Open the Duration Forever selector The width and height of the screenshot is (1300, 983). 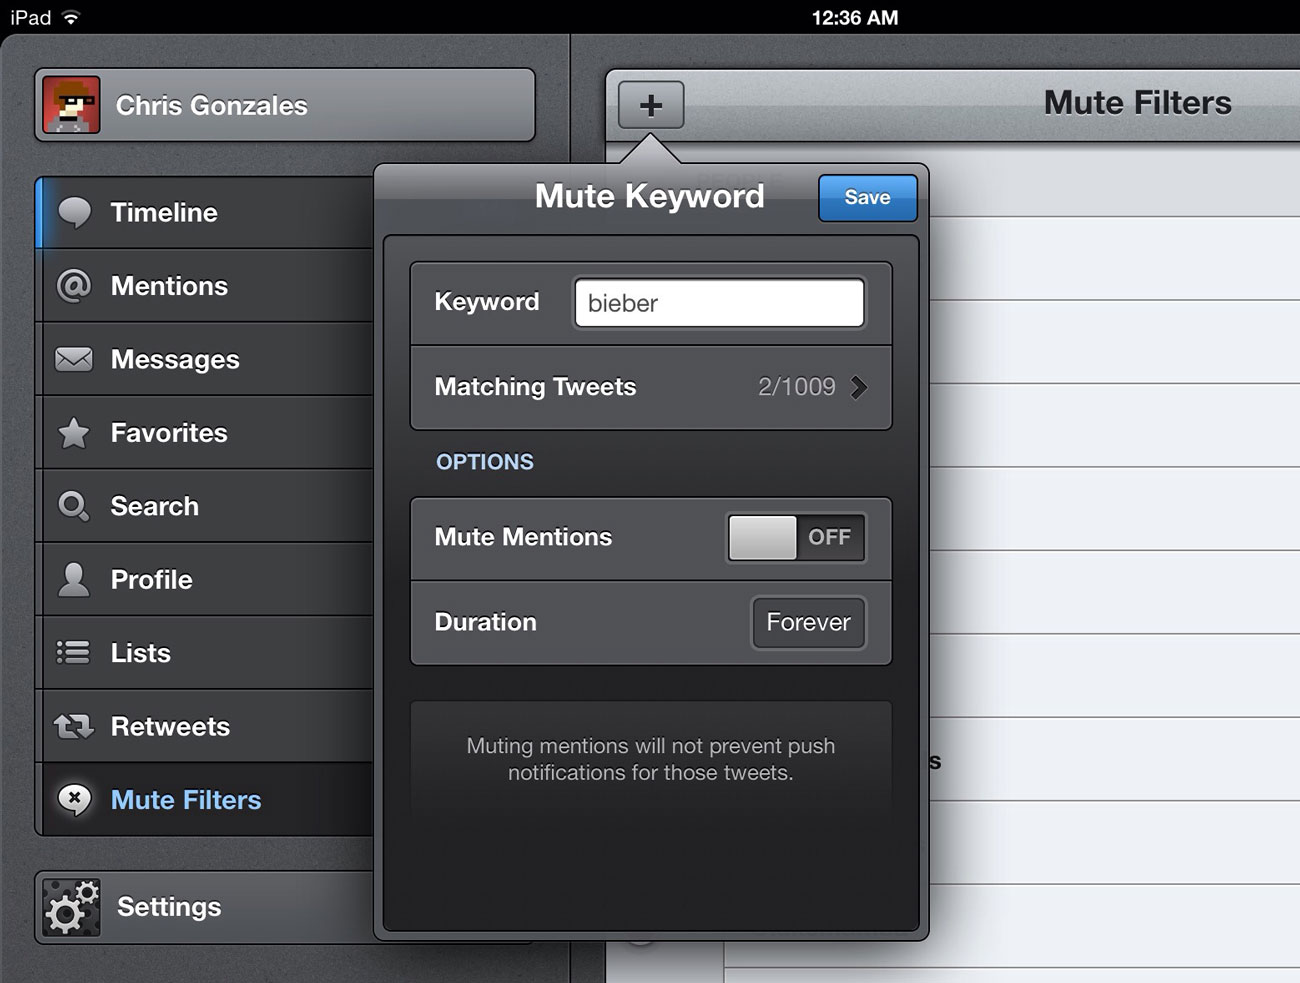808,622
